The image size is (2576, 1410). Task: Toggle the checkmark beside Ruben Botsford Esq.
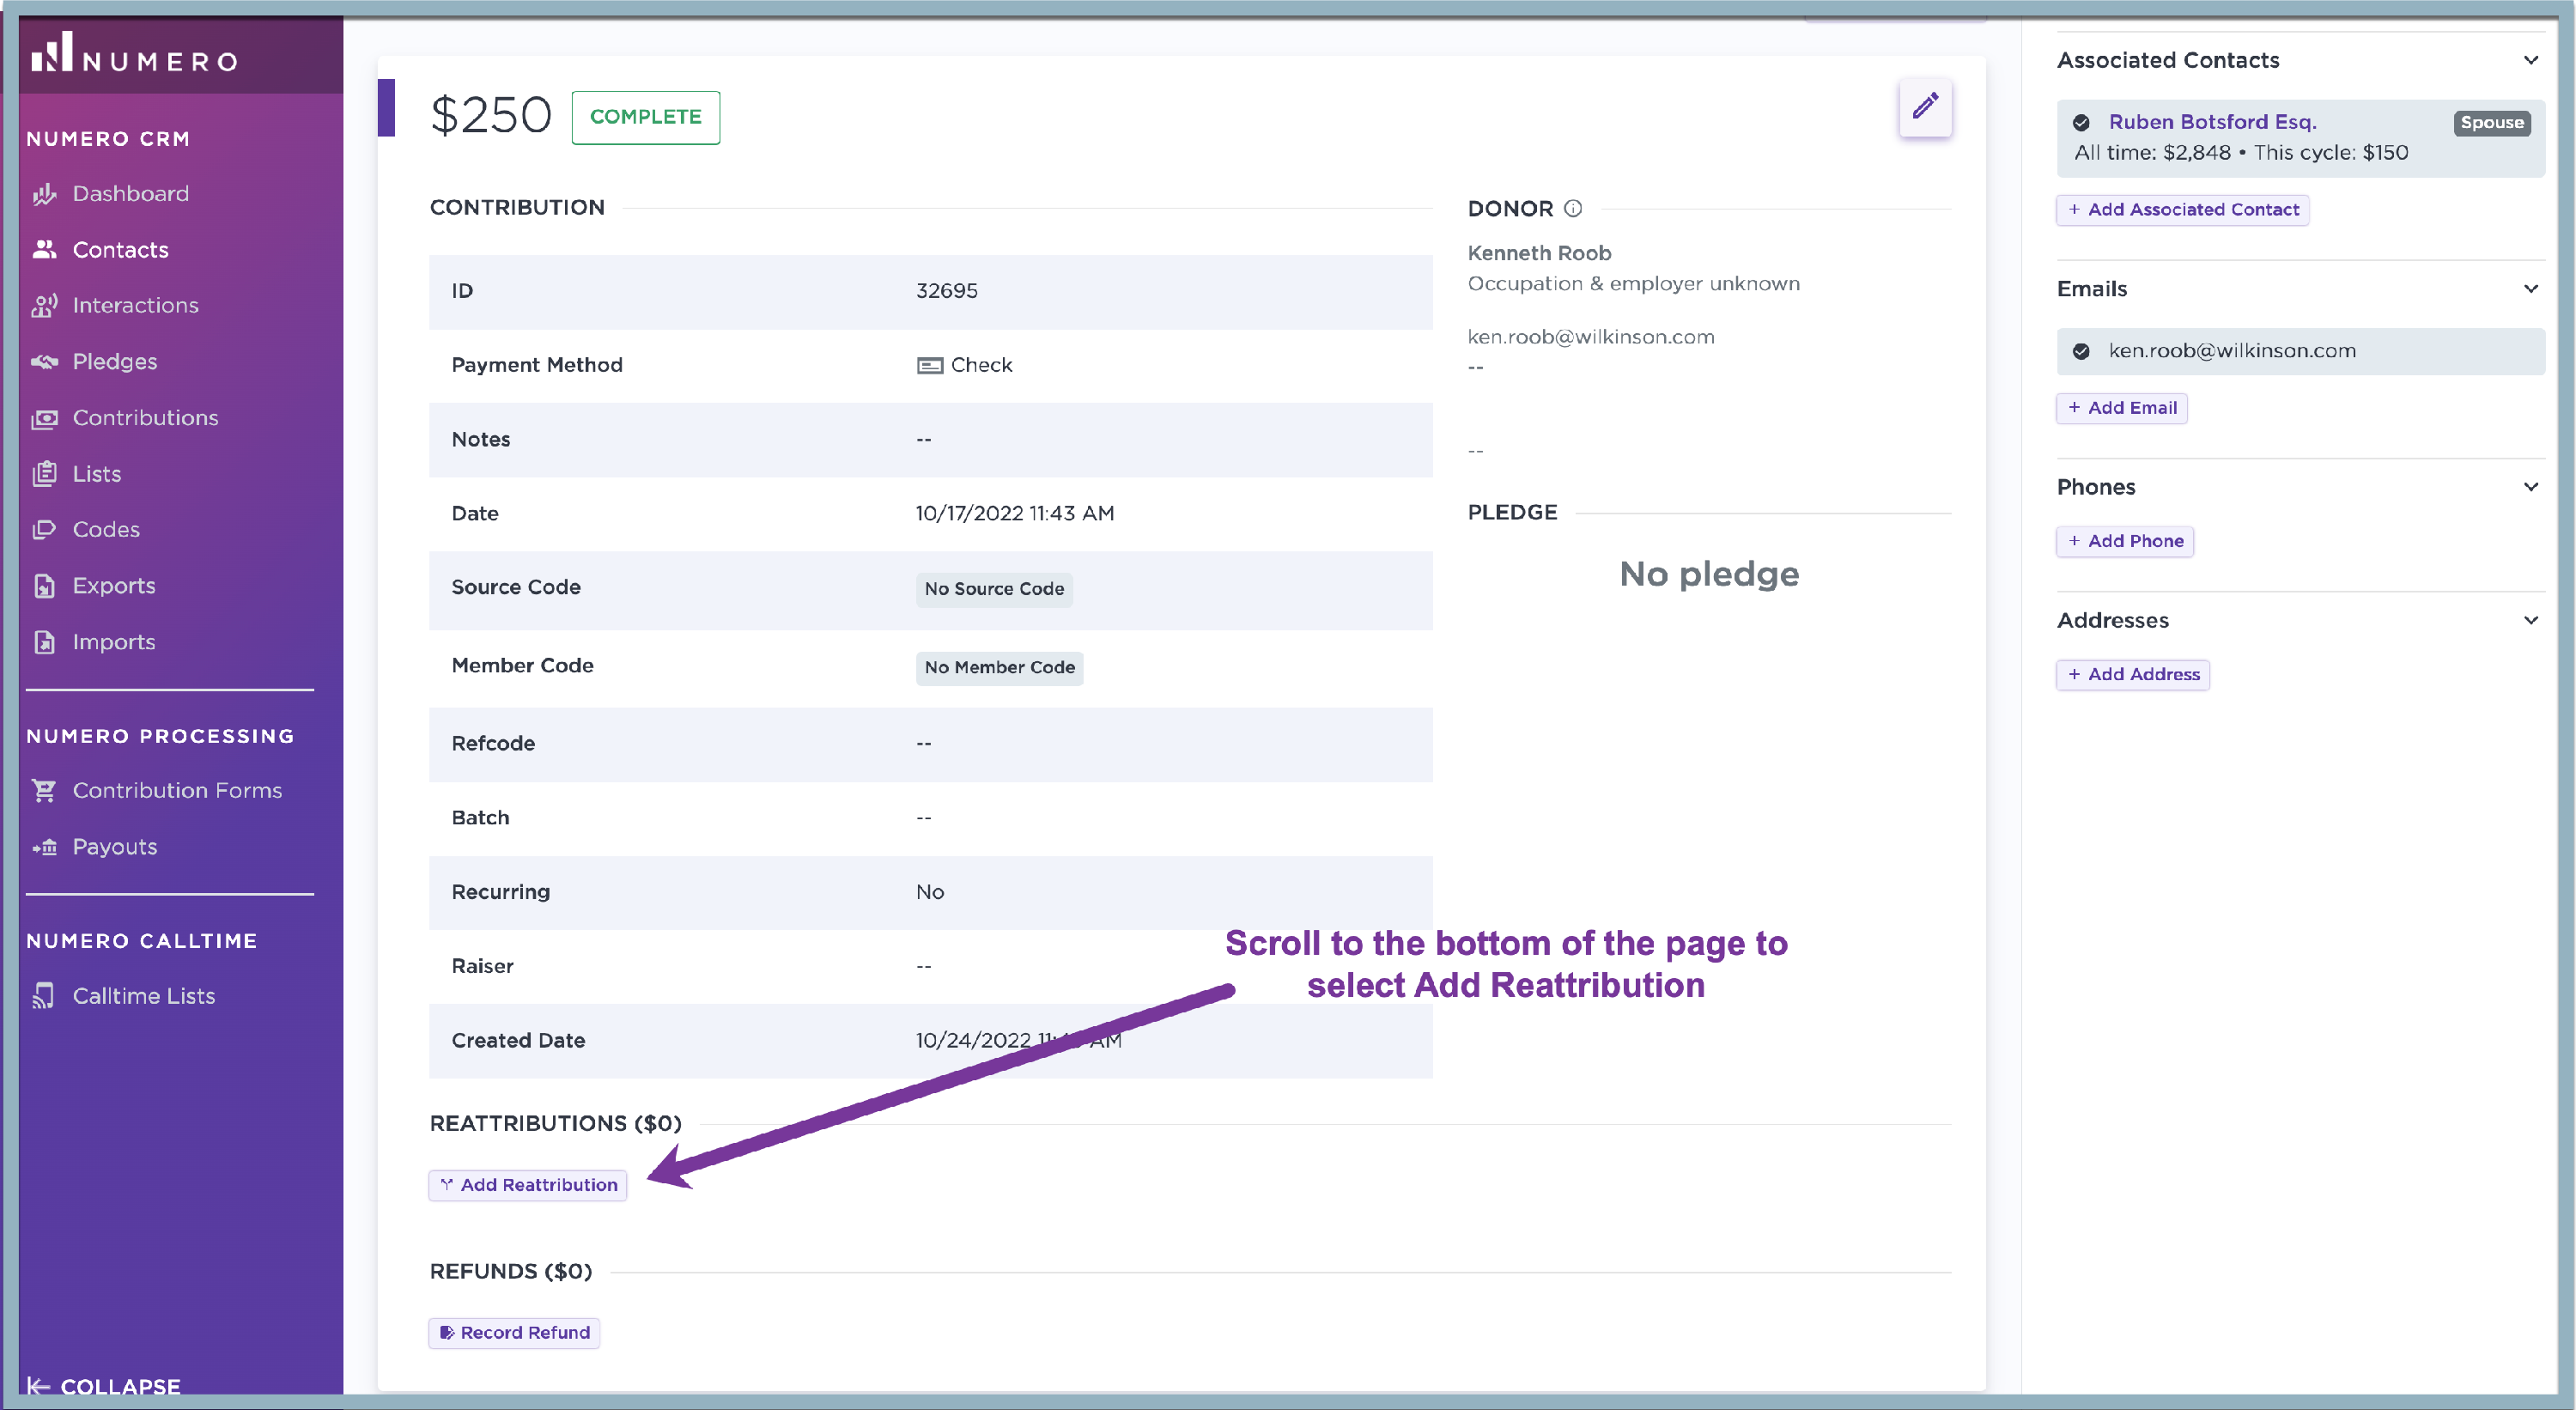(2081, 123)
